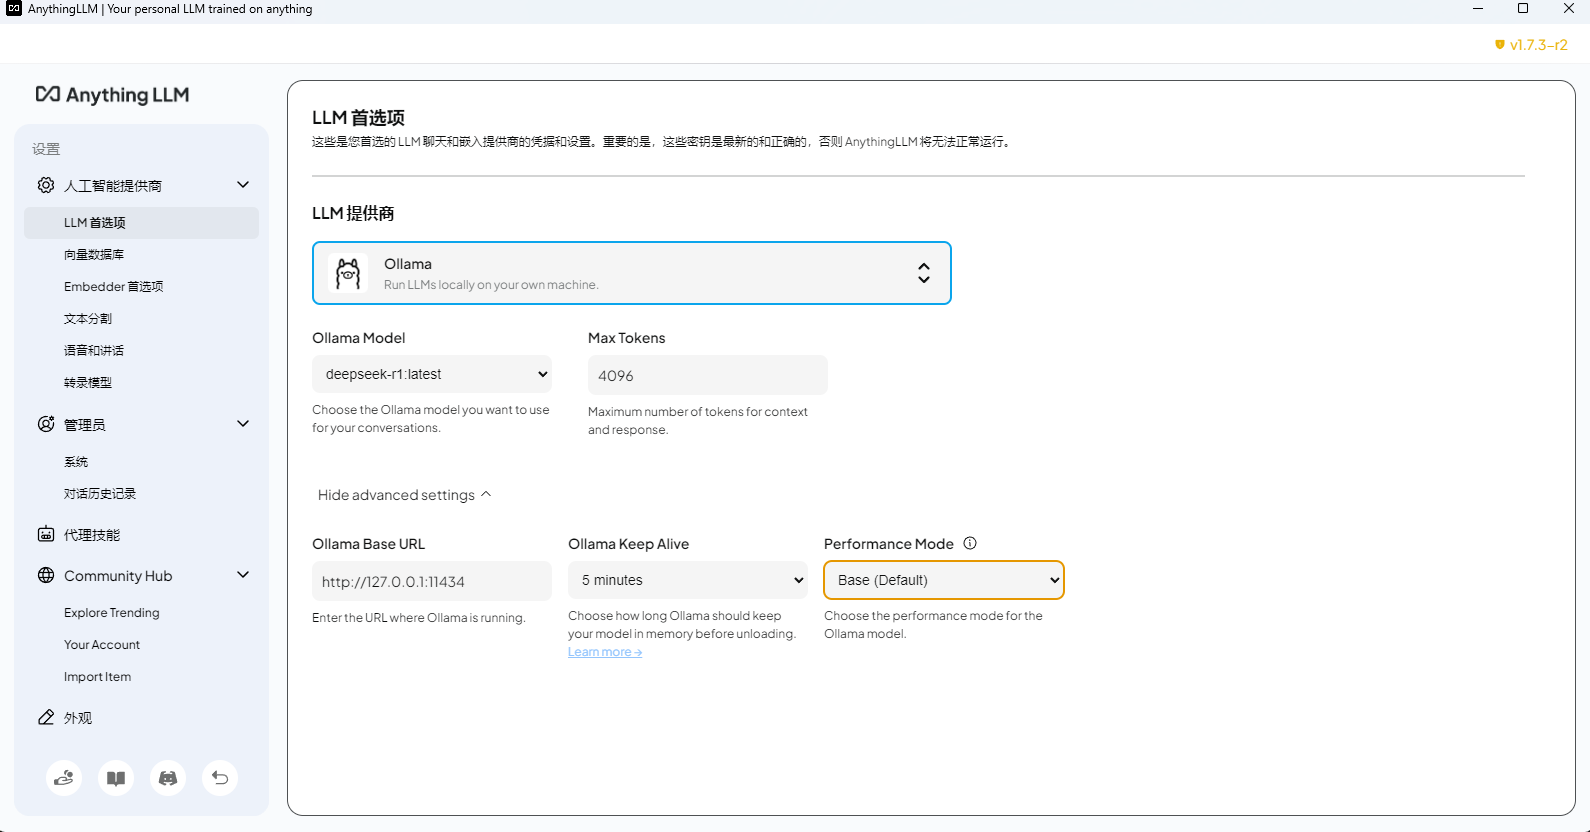The width and height of the screenshot is (1590, 832).
Task: Click the globe icon next to Community Hub
Action: [46, 575]
